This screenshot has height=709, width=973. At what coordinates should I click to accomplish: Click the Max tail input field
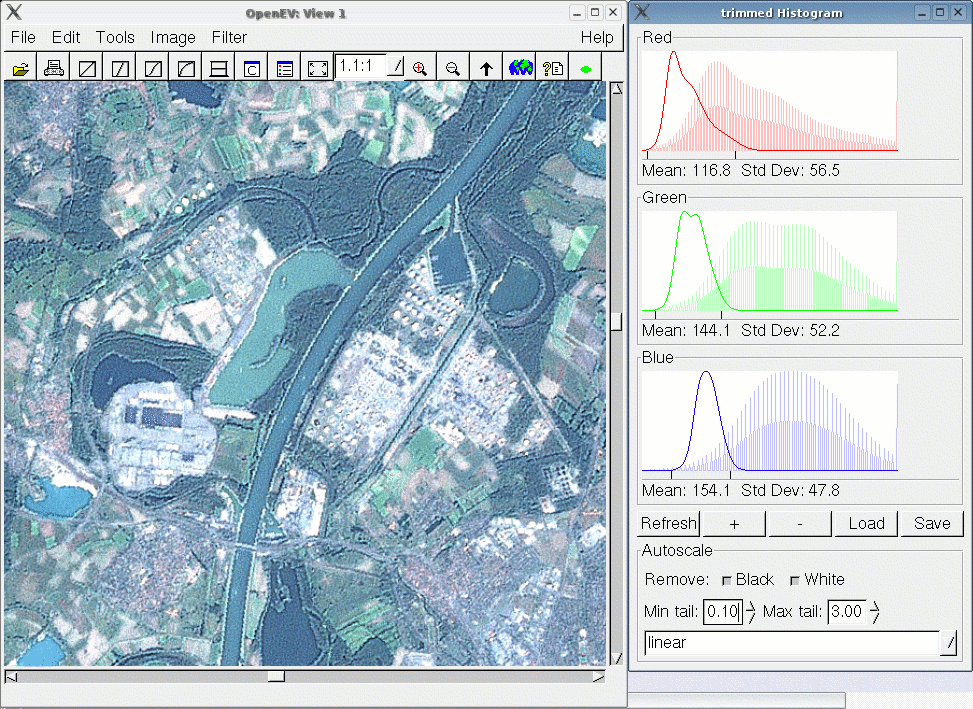(846, 612)
